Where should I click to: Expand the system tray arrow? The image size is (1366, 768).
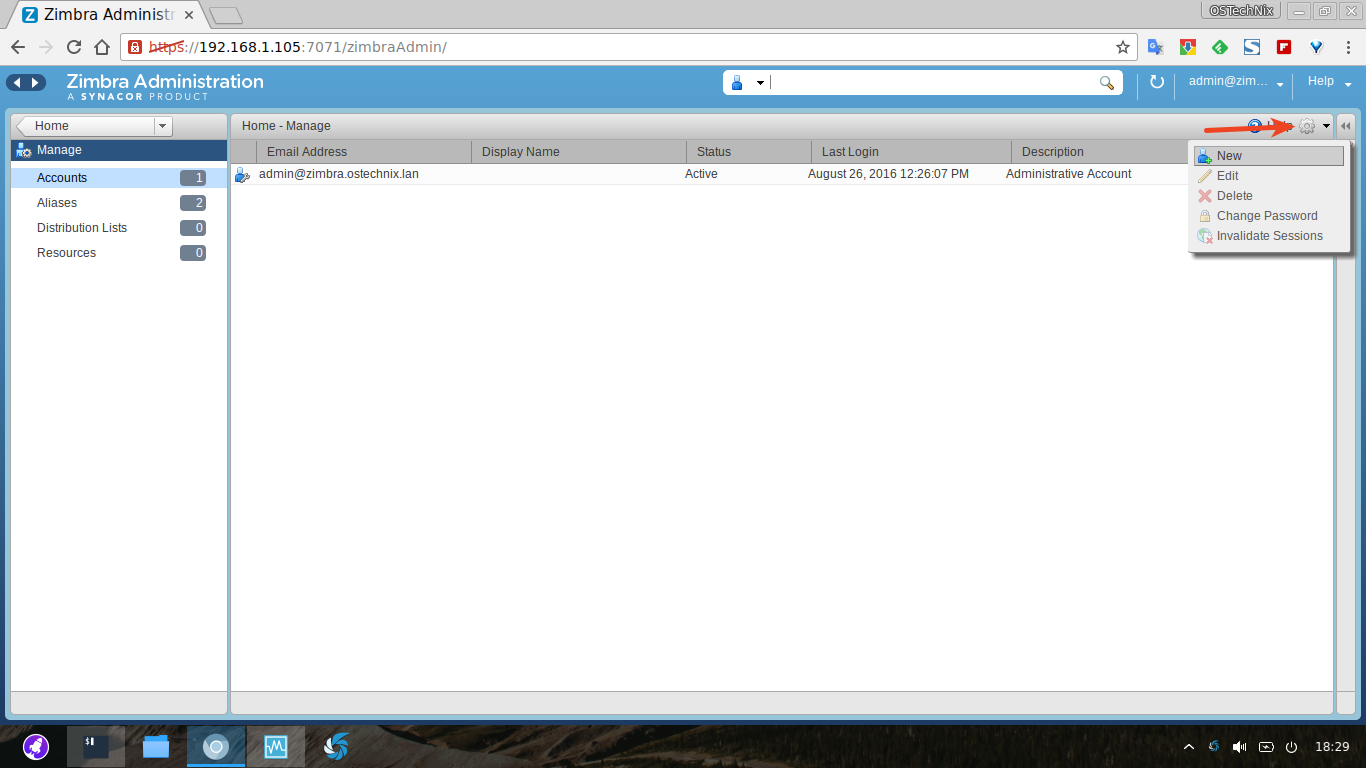pyautogui.click(x=1188, y=747)
